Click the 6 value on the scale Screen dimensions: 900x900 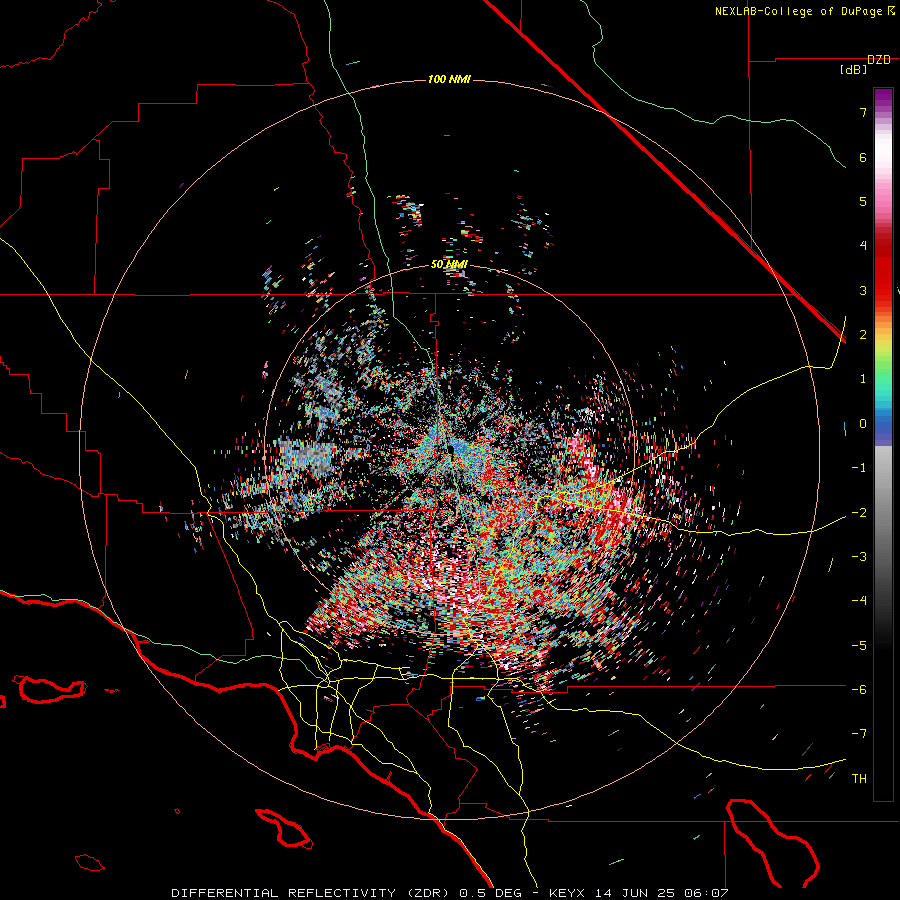pyautogui.click(x=863, y=157)
